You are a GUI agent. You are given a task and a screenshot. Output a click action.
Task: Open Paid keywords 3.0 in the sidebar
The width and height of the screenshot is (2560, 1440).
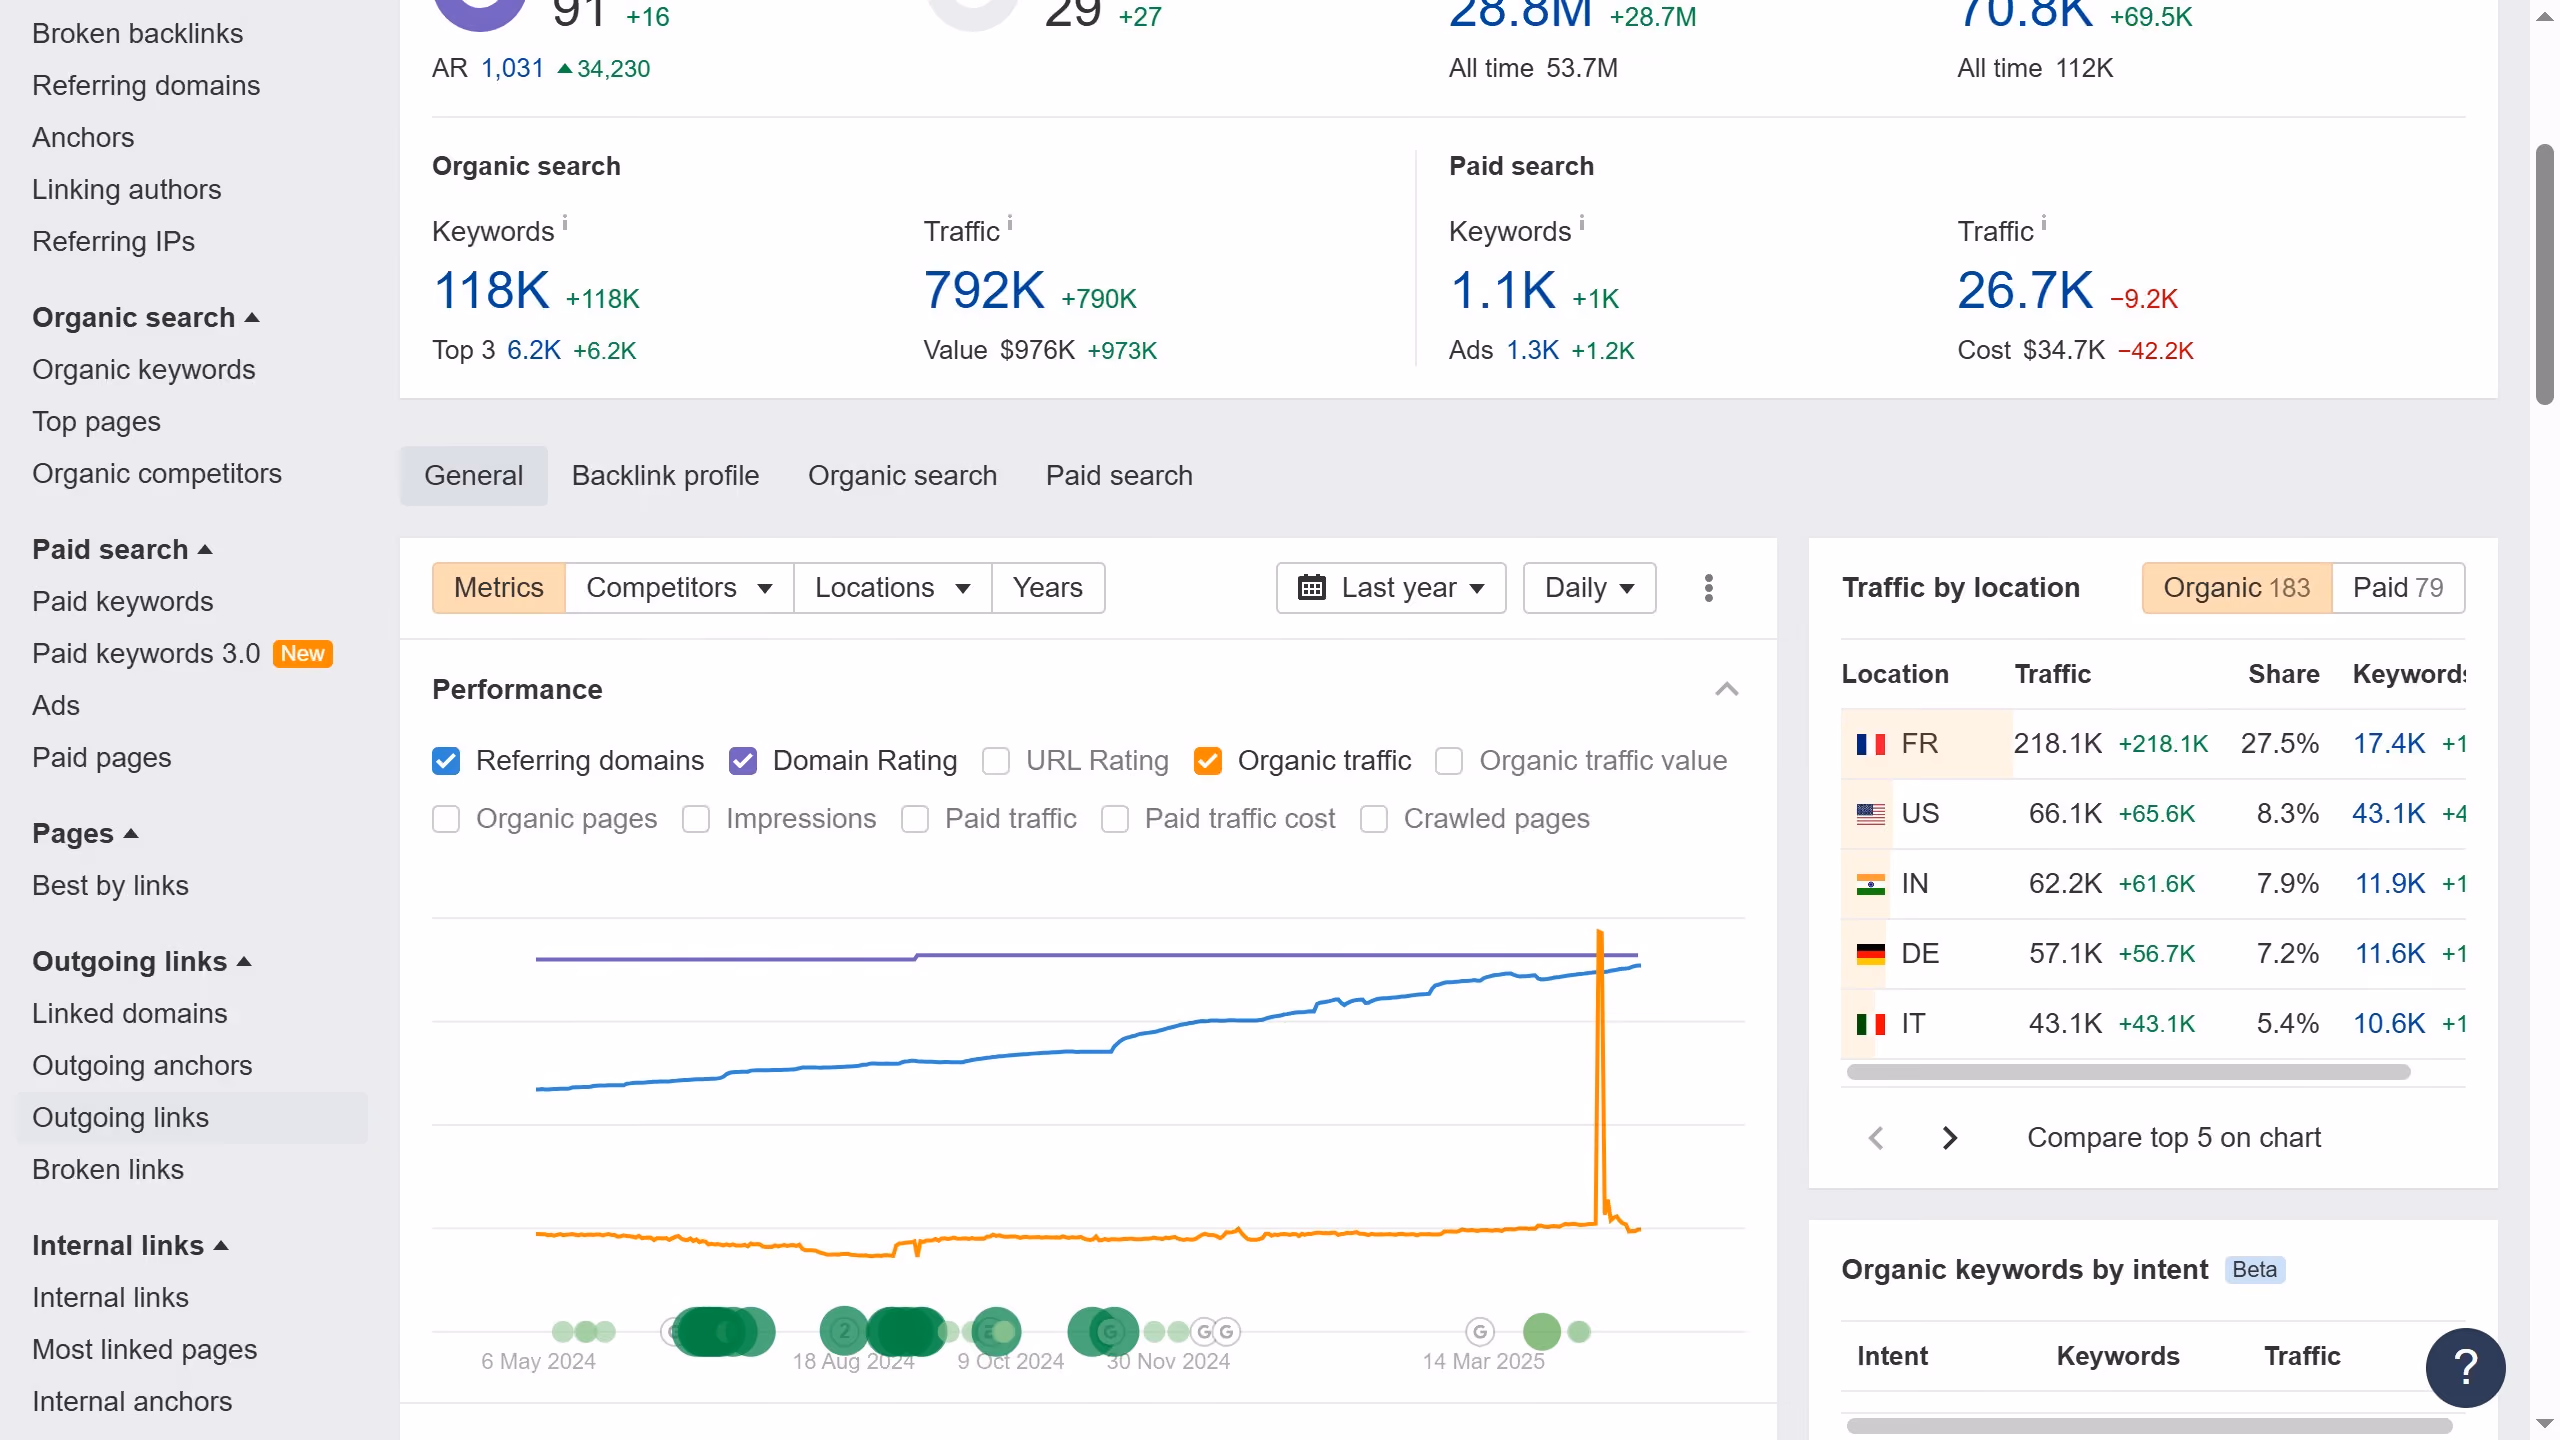[x=146, y=654]
